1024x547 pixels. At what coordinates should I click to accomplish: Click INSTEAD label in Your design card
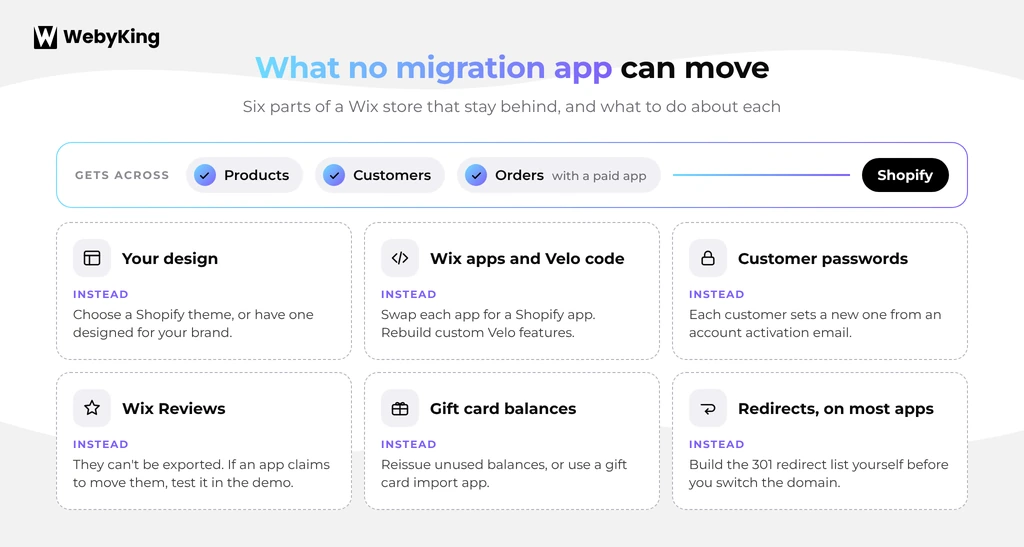(101, 294)
